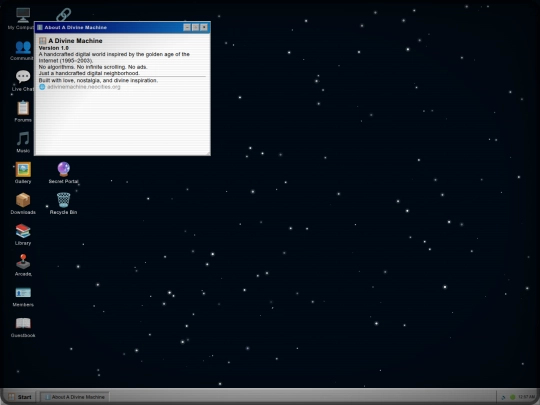The width and height of the screenshot is (540, 405).
Task: Click the Start button on taskbar
Action: pos(20,397)
